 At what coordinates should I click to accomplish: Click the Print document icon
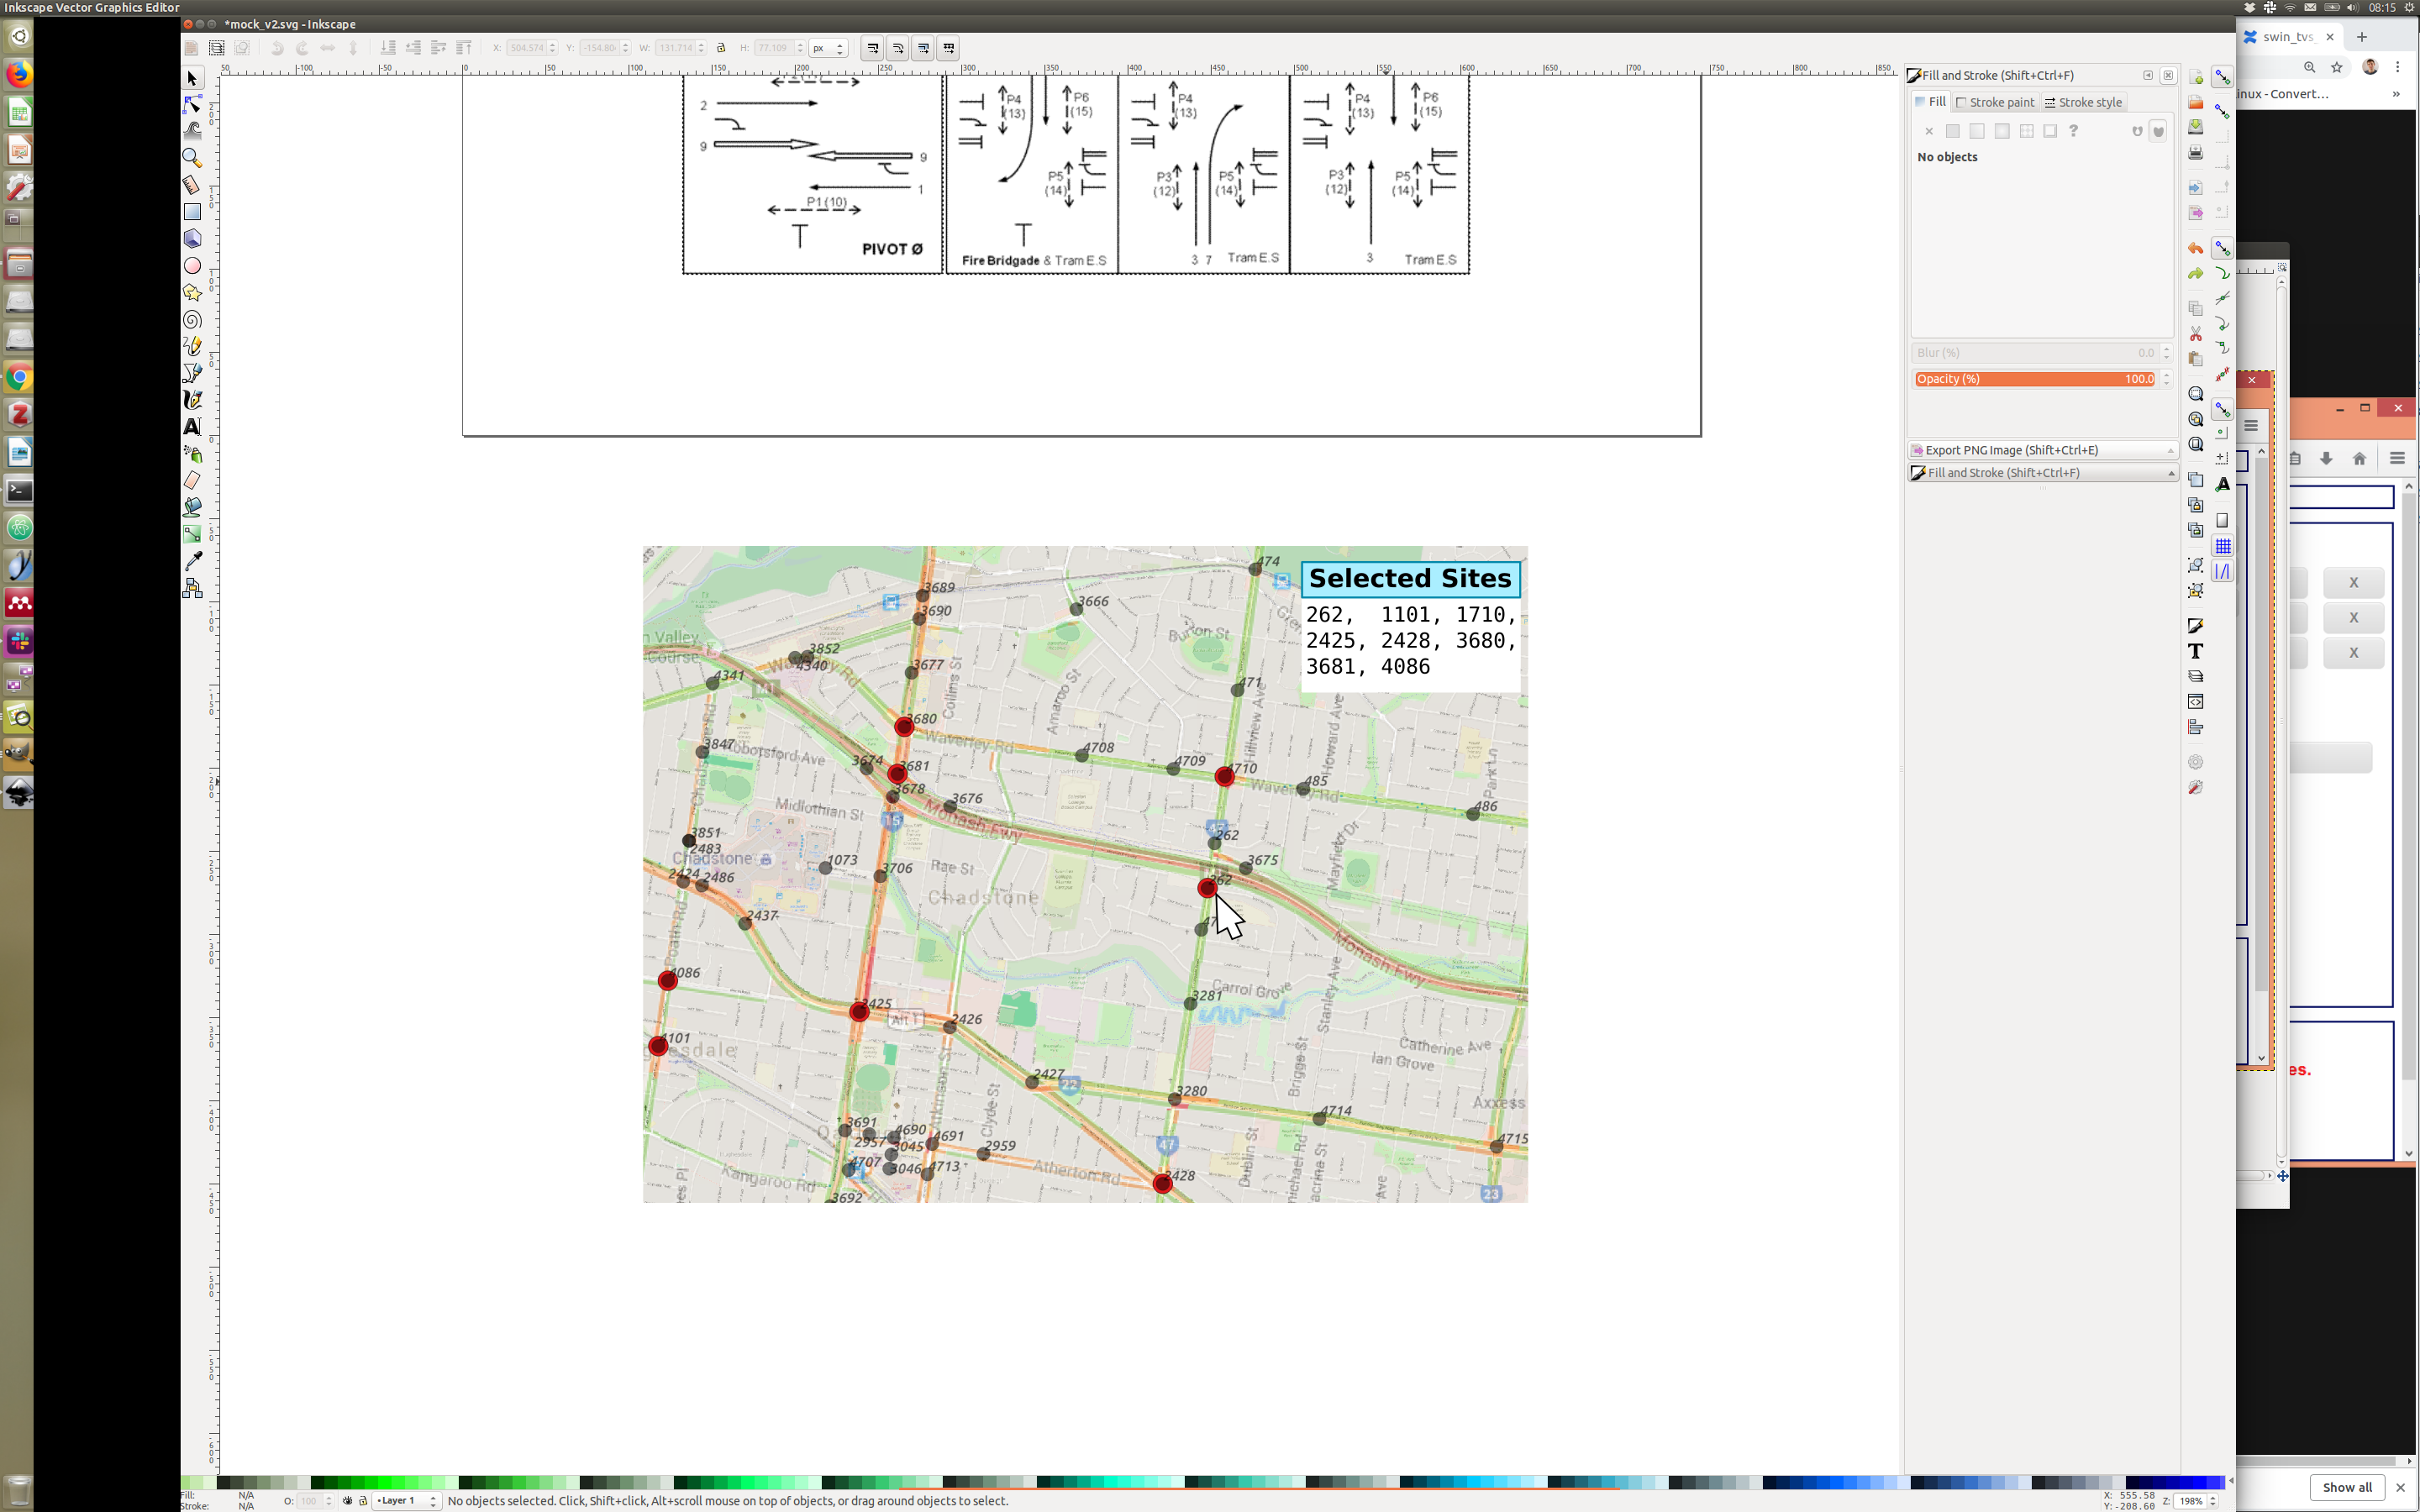2195,153
